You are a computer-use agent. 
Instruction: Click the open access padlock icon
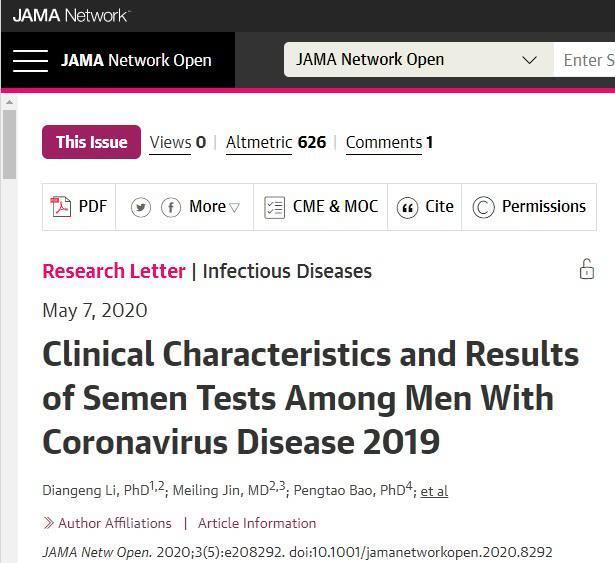pyautogui.click(x=587, y=269)
